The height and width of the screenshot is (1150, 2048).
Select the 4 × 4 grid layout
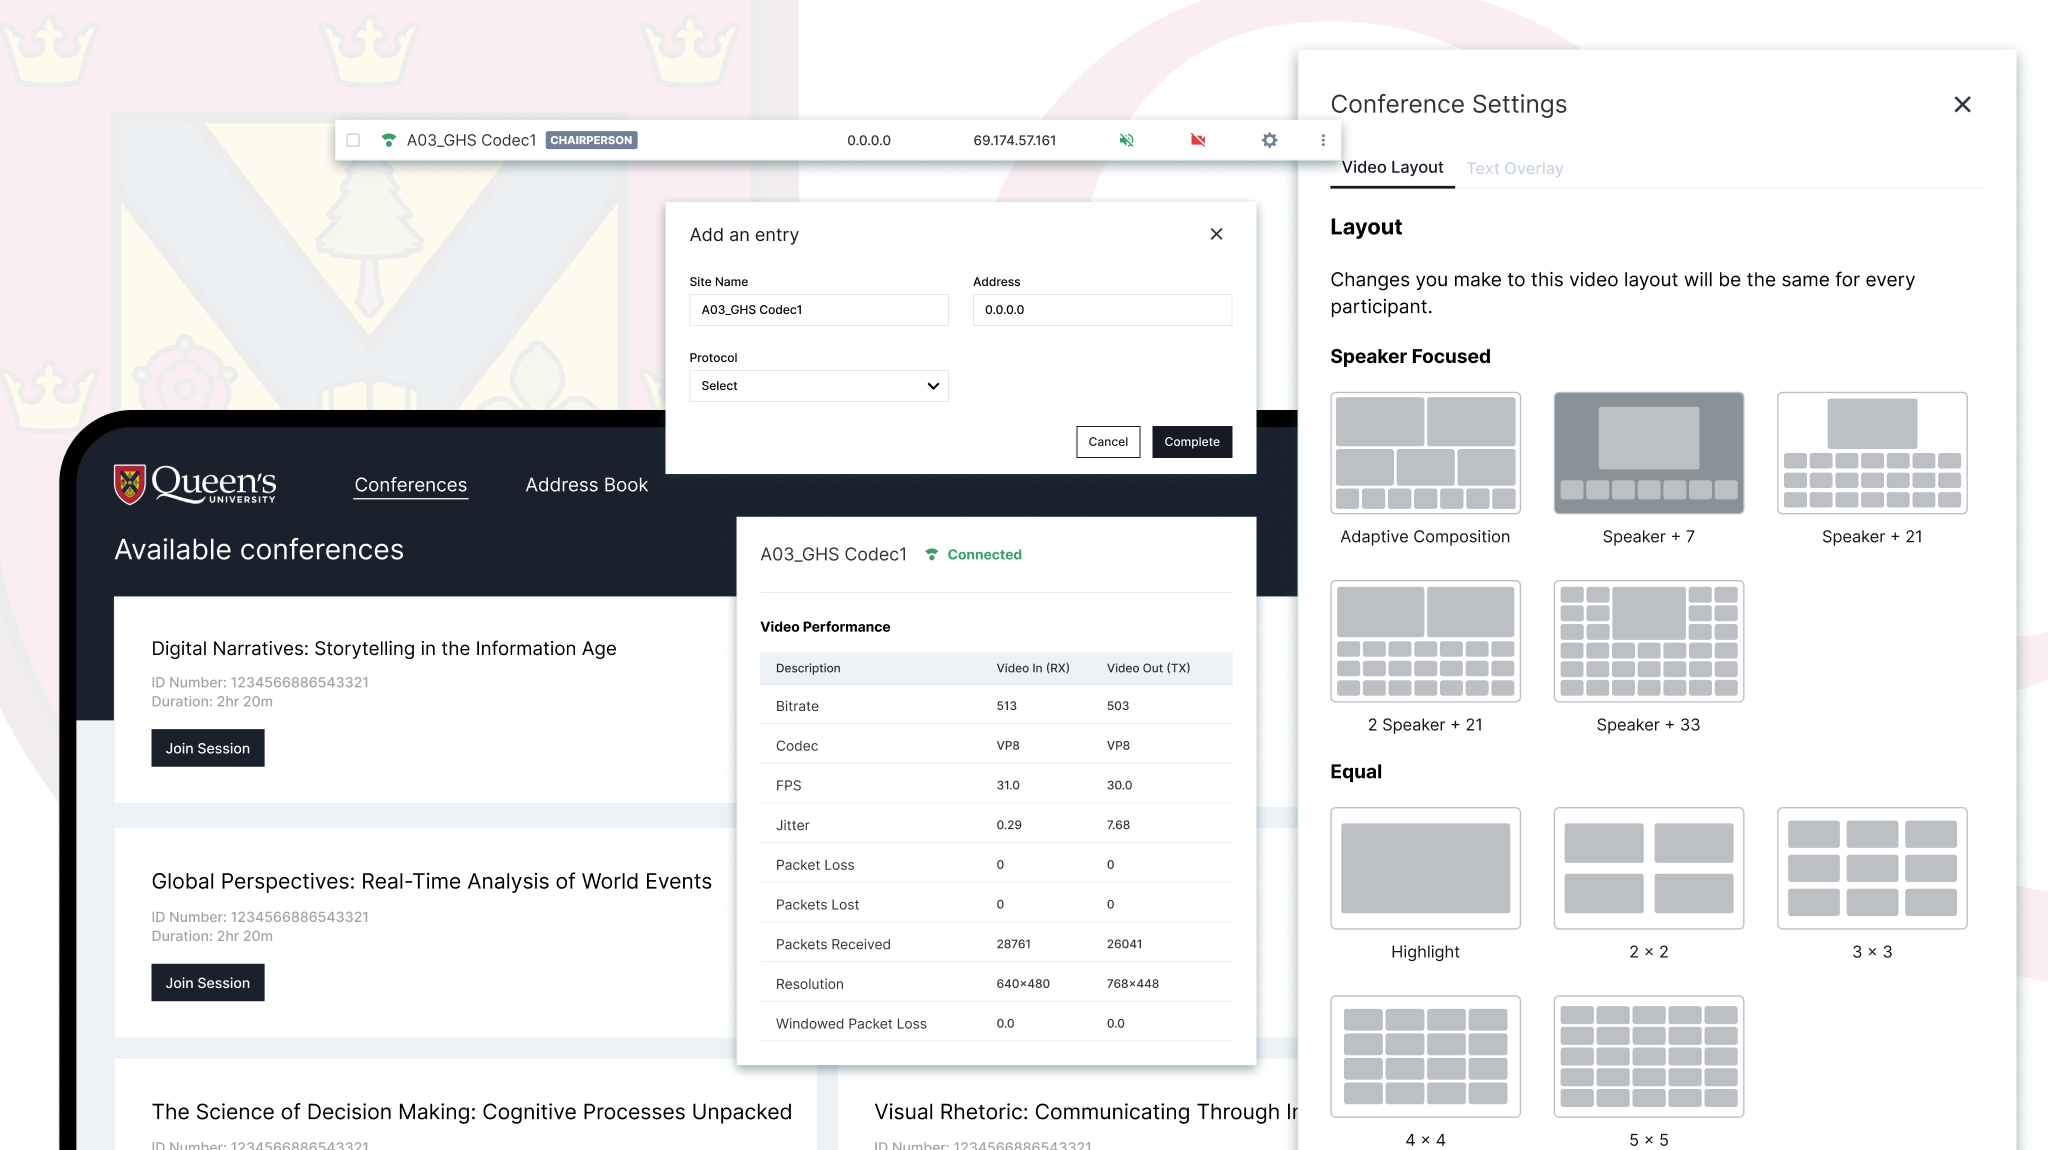pos(1425,1056)
